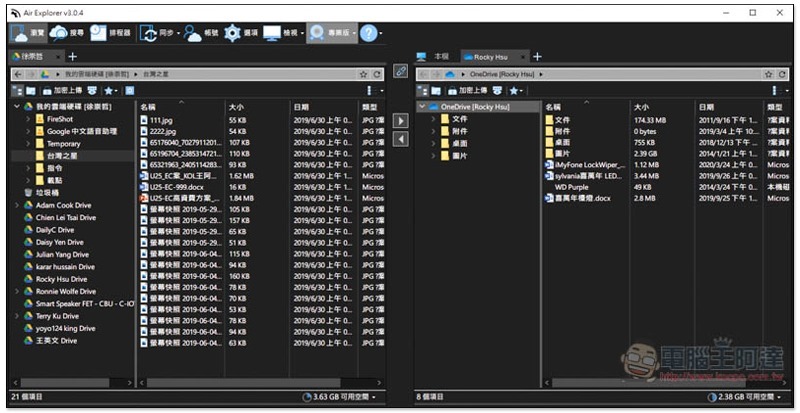Open the Sync (同步) dropdown arrow
This screenshot has width=800, height=413.
click(177, 34)
